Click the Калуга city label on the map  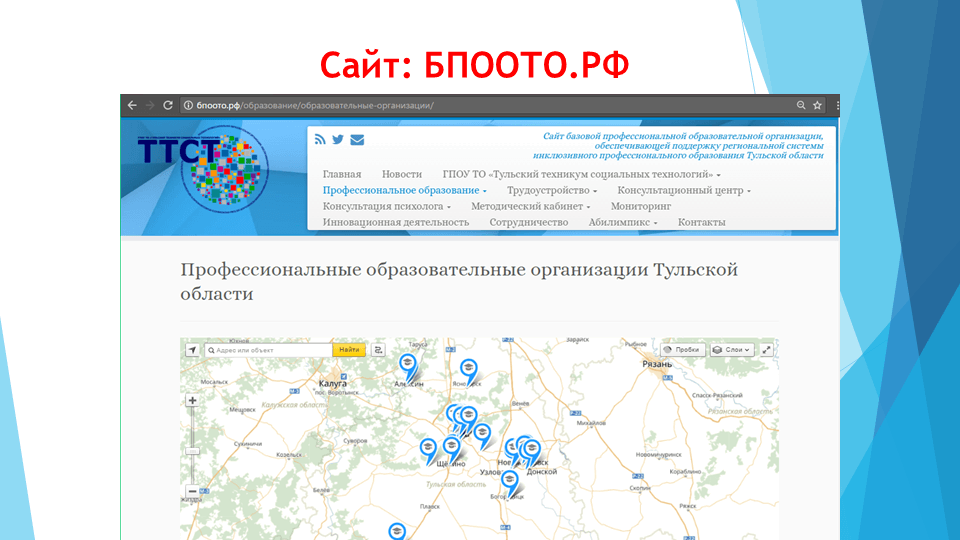click(332, 383)
